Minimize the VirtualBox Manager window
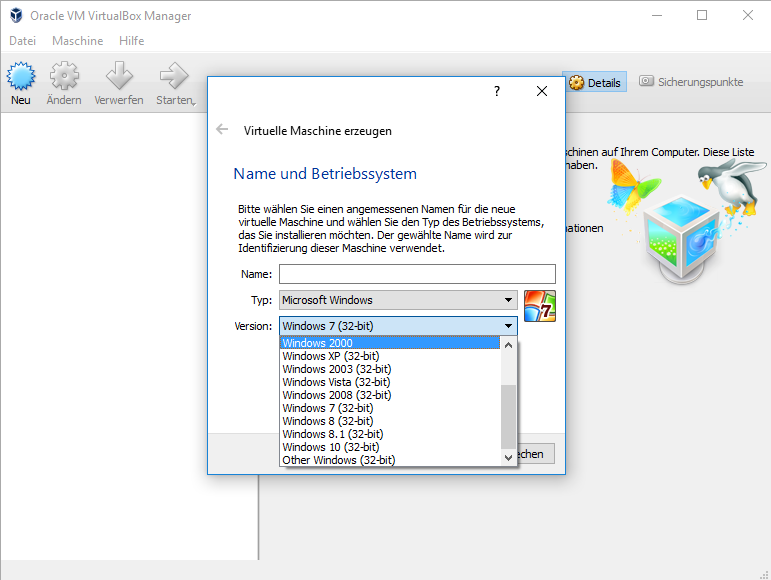This screenshot has width=771, height=580. [x=657, y=15]
